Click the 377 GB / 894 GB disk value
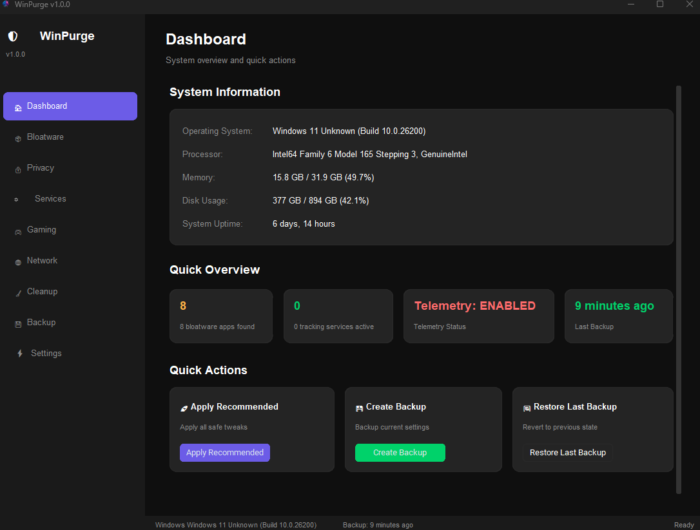700x530 pixels. (321, 201)
